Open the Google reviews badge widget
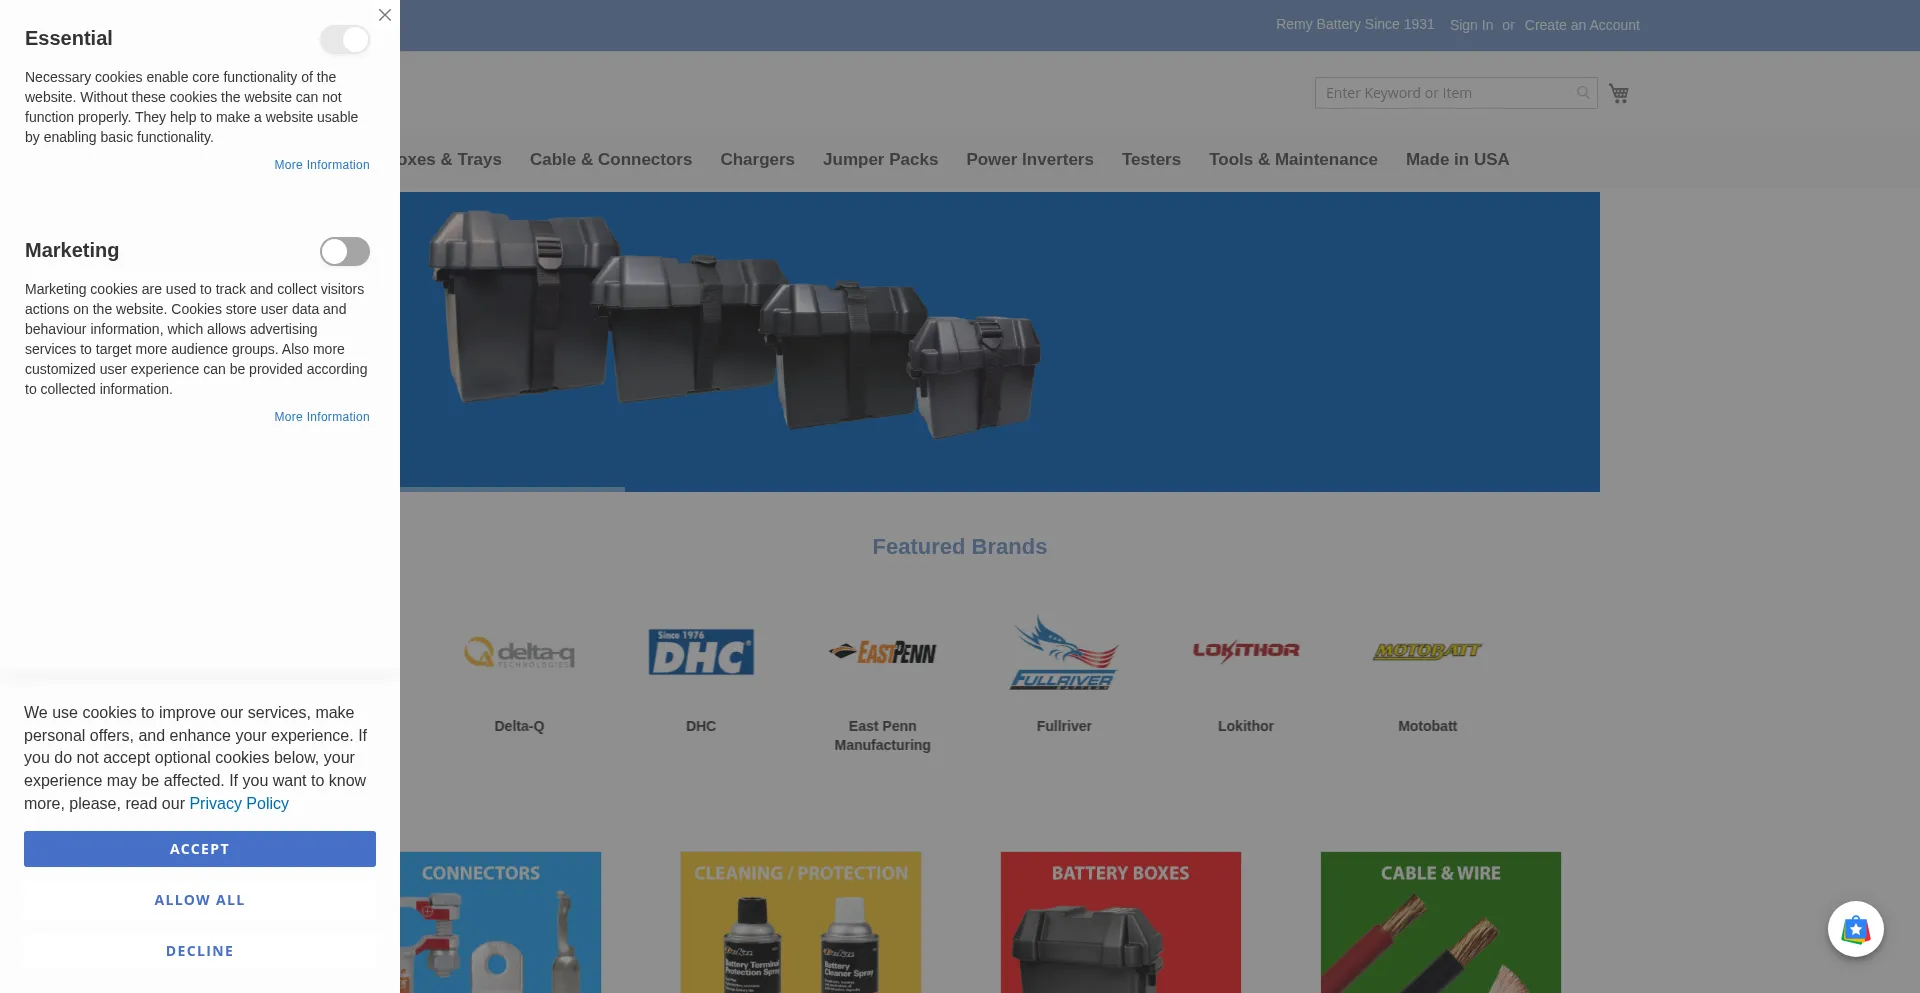Screen dimensions: 1920x993 [x=1855, y=929]
